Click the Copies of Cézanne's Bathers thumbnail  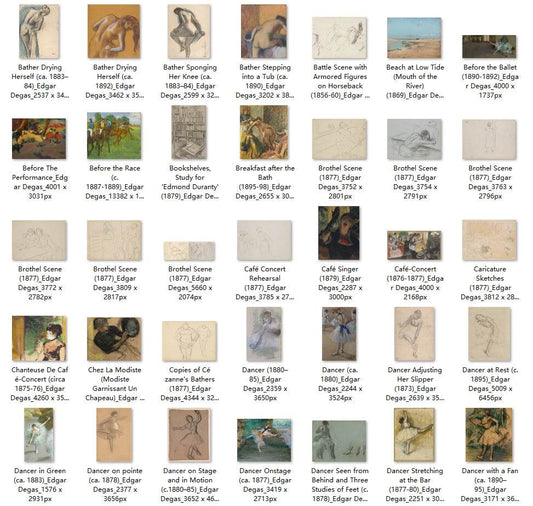(189, 341)
